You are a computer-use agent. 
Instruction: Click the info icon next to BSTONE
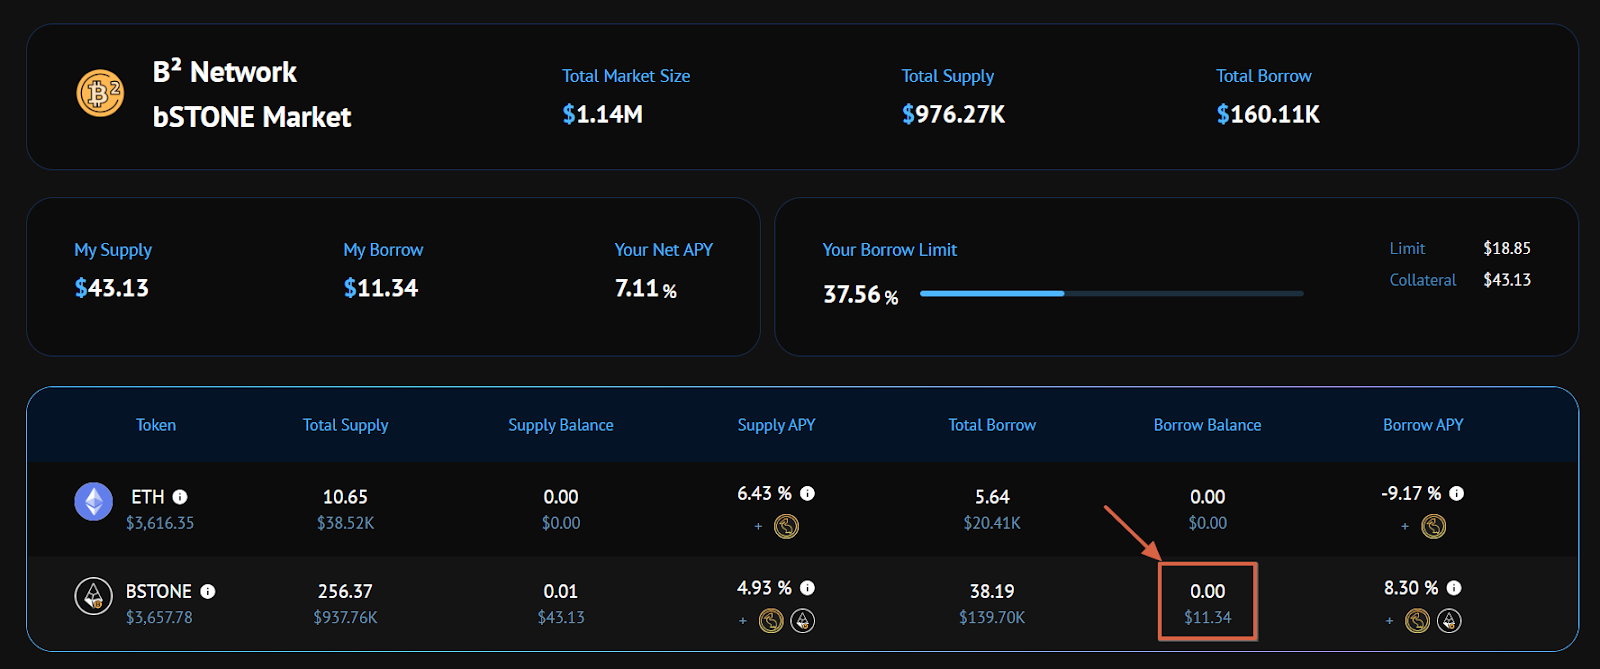click(208, 591)
